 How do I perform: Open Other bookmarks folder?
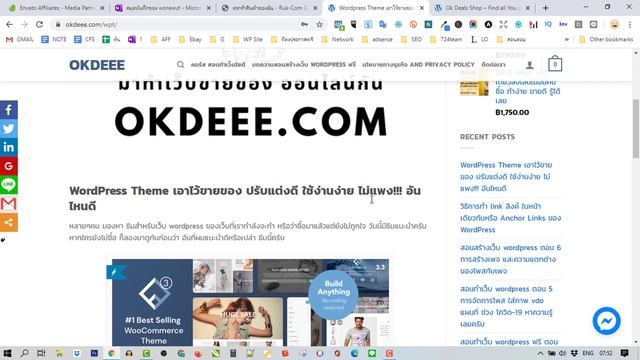[x=606, y=39]
